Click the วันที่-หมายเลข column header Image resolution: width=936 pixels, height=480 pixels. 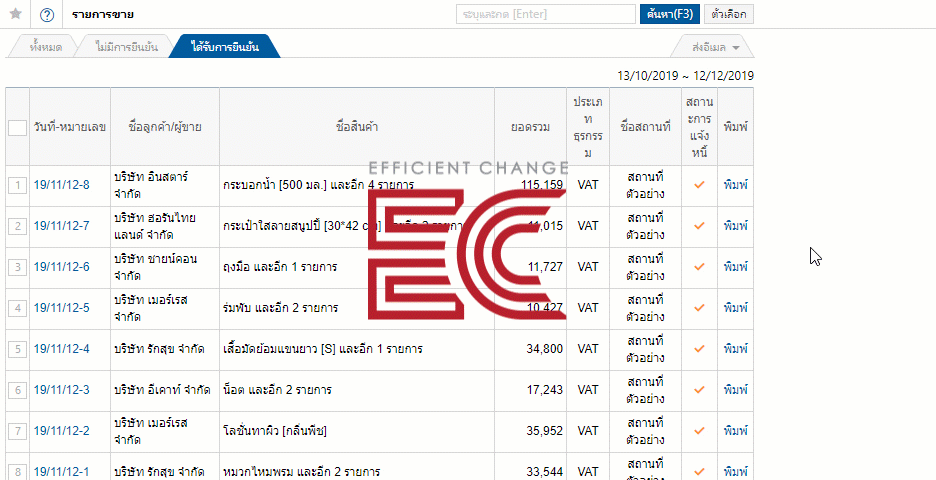pyautogui.click(x=70, y=127)
